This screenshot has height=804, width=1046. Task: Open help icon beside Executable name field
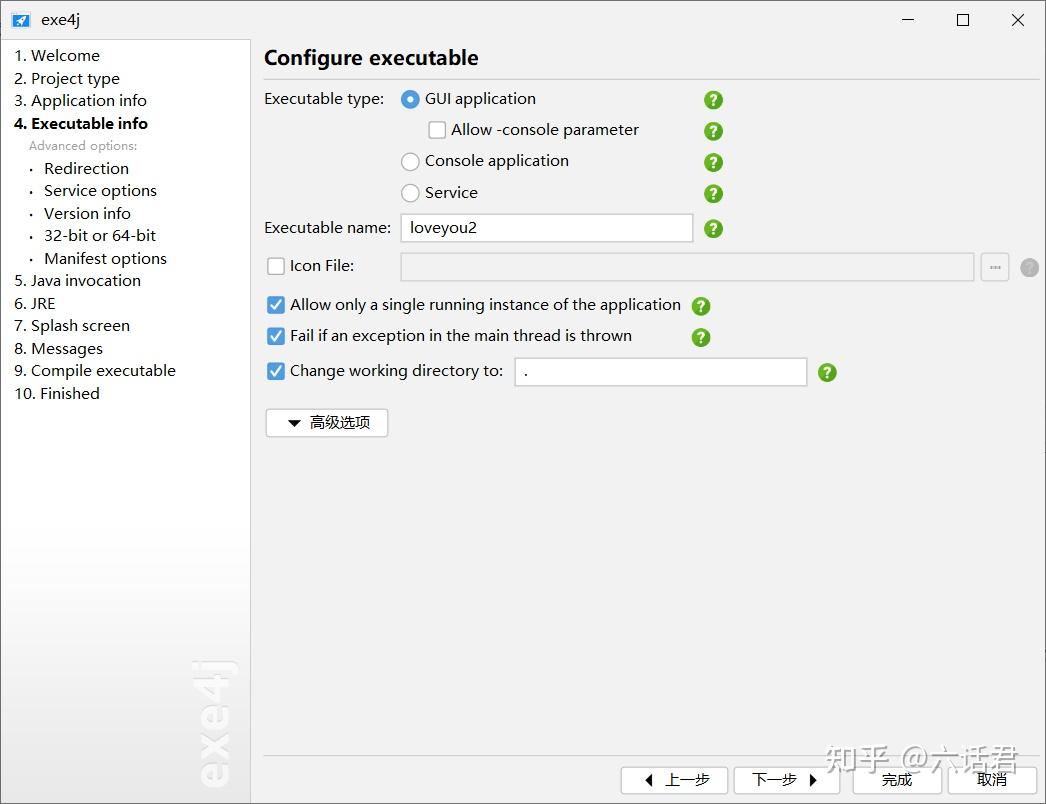713,229
